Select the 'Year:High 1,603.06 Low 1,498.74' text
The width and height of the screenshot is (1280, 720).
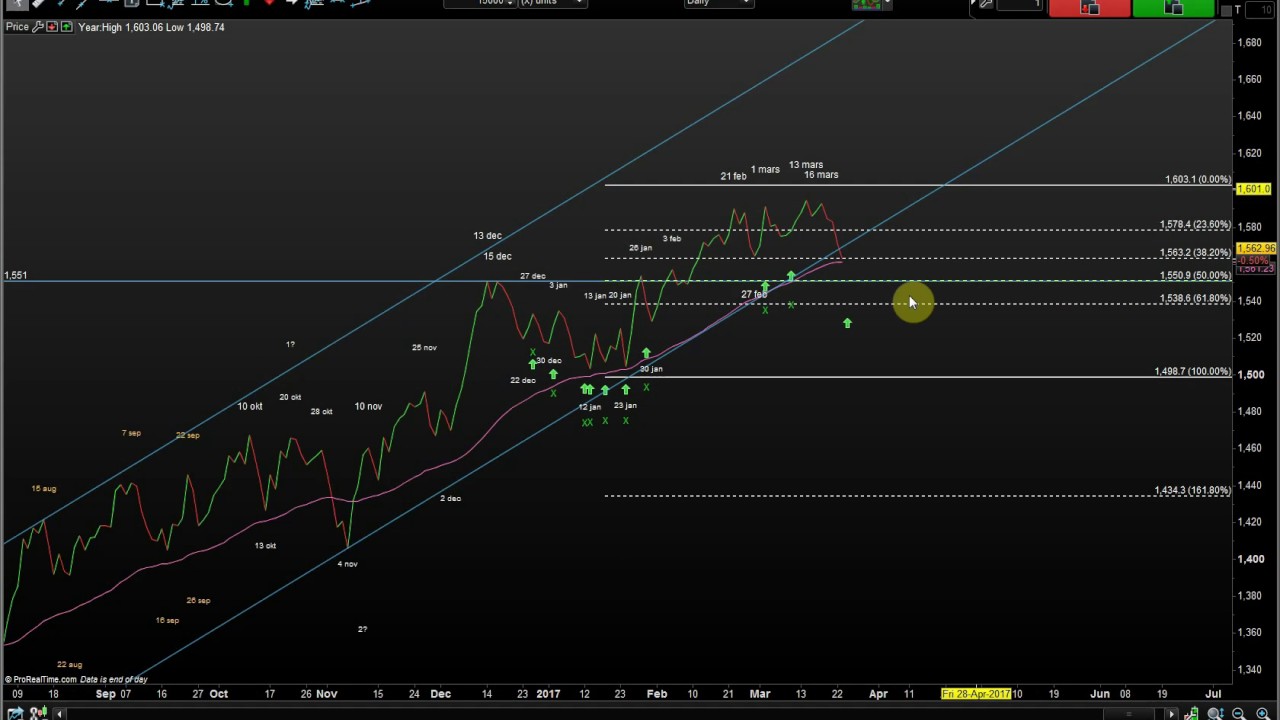pyautogui.click(x=151, y=27)
